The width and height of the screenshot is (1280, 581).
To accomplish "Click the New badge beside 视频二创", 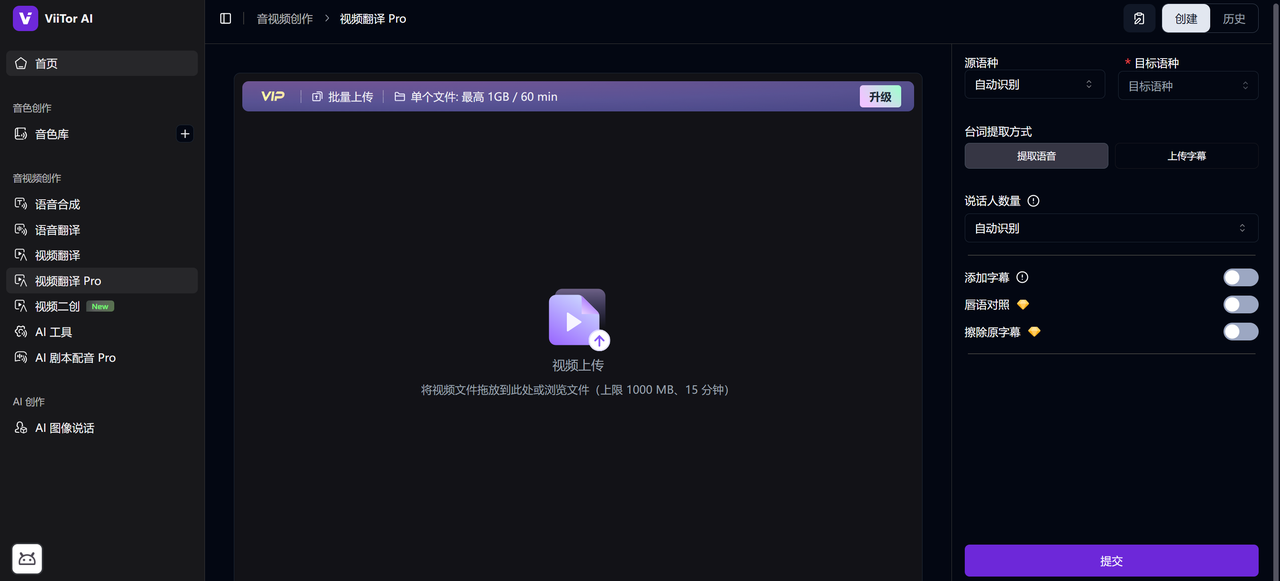I will click(99, 307).
